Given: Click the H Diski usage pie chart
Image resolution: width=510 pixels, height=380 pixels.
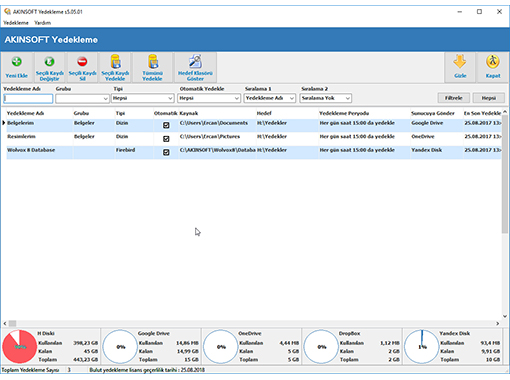Looking at the screenshot, I should pyautogui.click(x=19, y=347).
